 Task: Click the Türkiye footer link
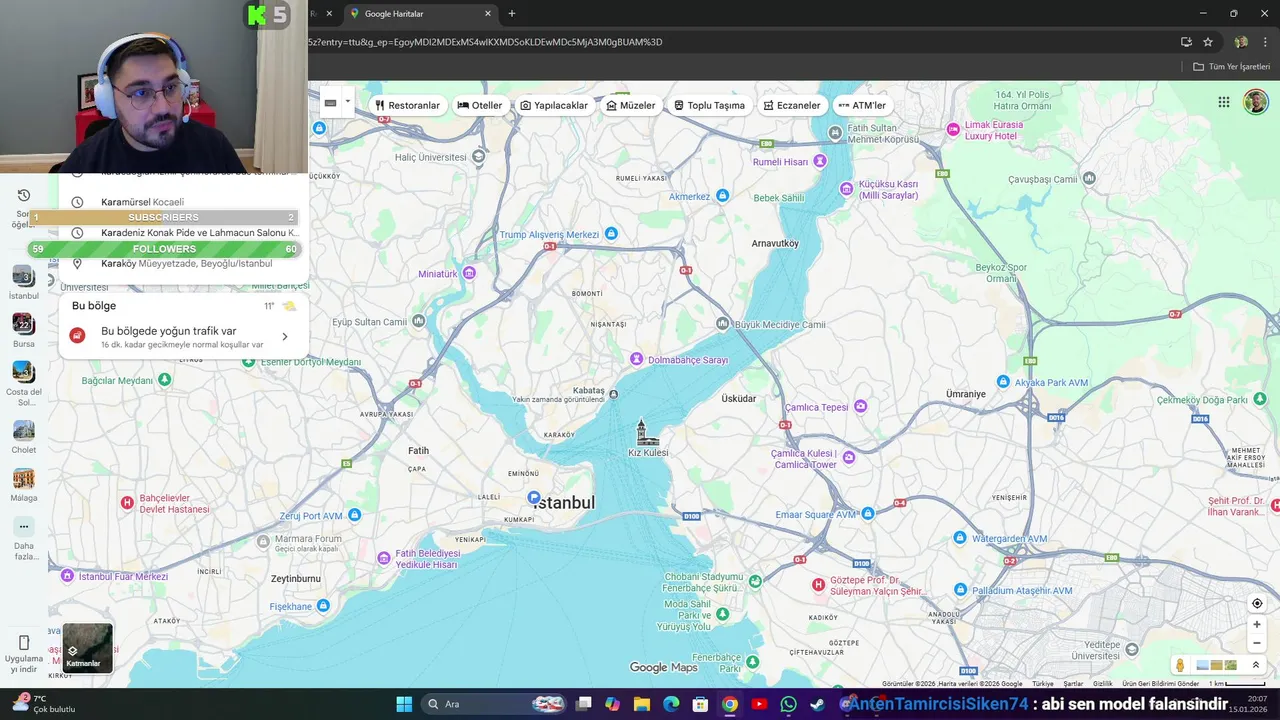pos(1043,684)
